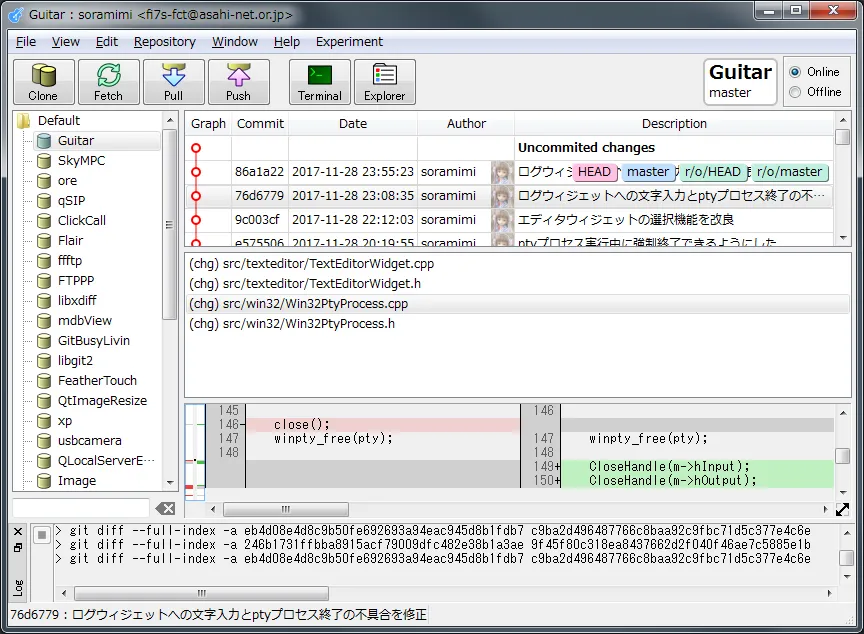Push commits using the Push button
Viewport: 864px width, 634px height.
coord(238,82)
